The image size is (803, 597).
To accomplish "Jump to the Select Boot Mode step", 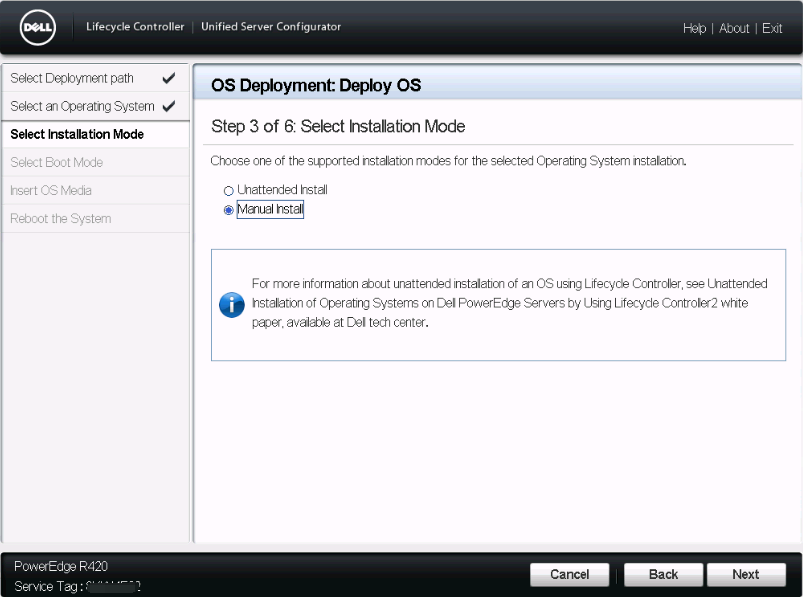I will (x=56, y=162).
